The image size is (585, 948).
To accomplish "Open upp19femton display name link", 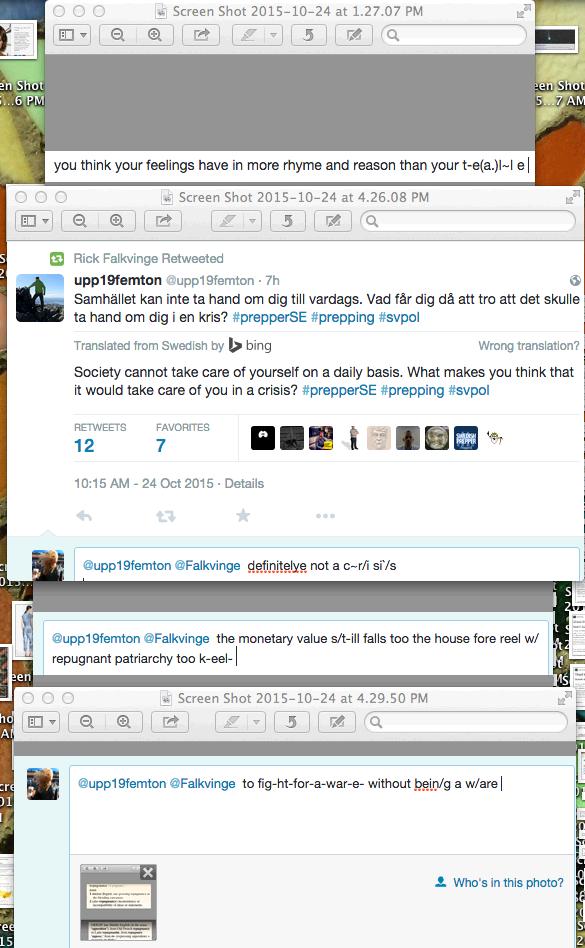I will (x=118, y=280).
